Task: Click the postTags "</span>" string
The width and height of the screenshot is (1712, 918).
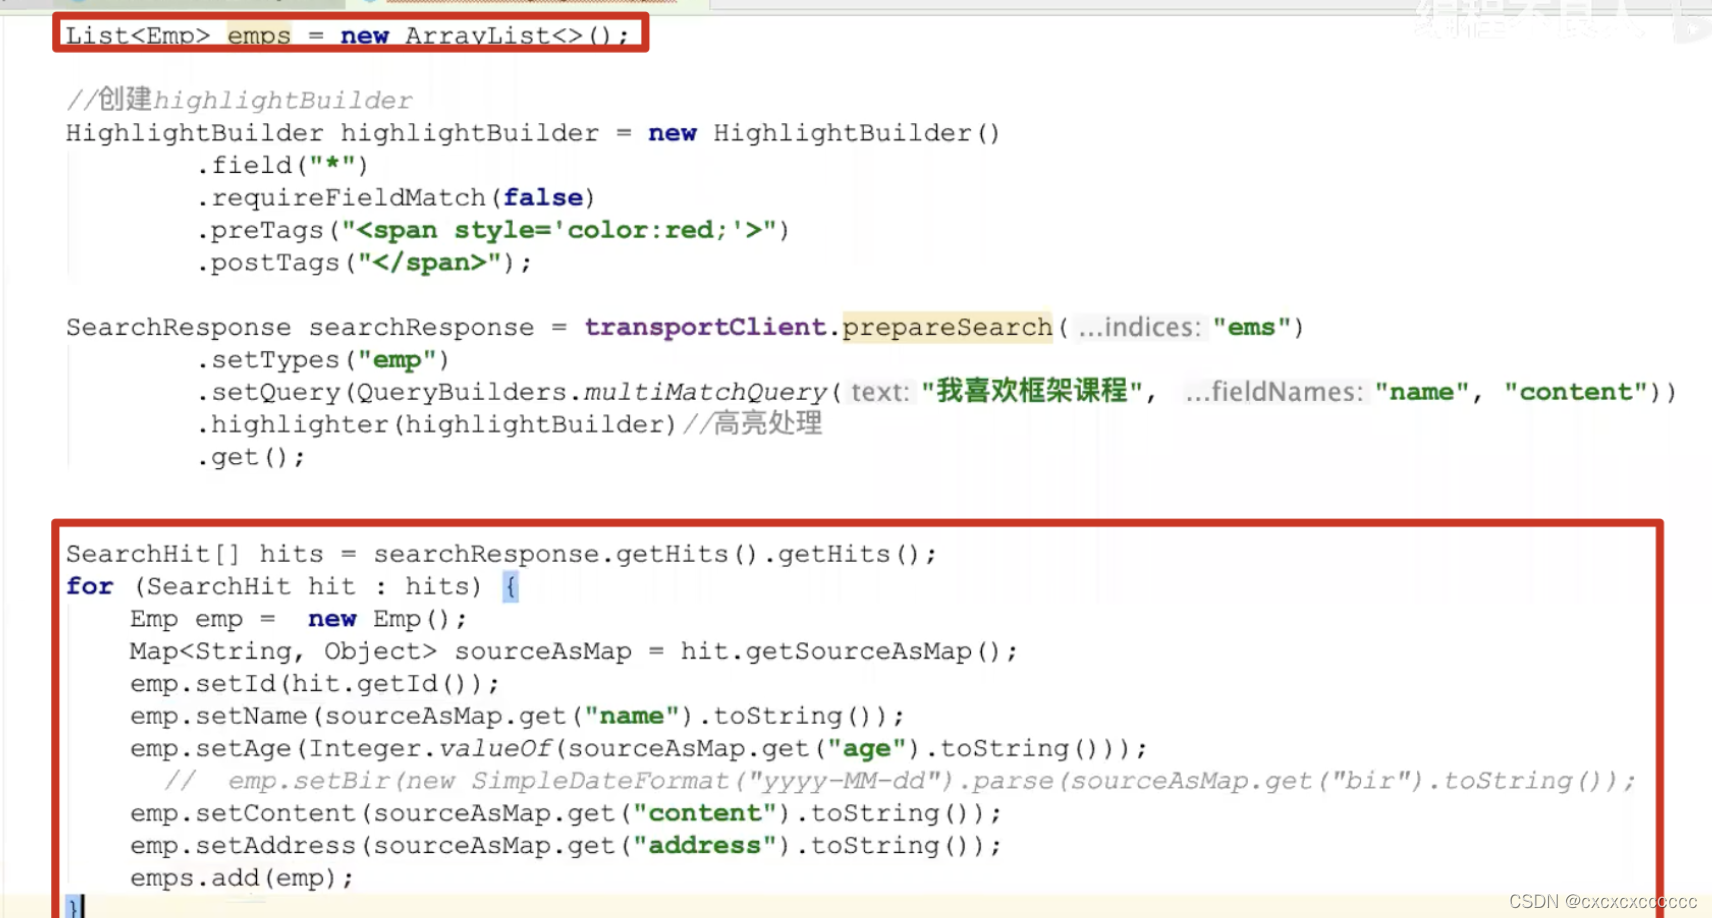Action: (429, 263)
